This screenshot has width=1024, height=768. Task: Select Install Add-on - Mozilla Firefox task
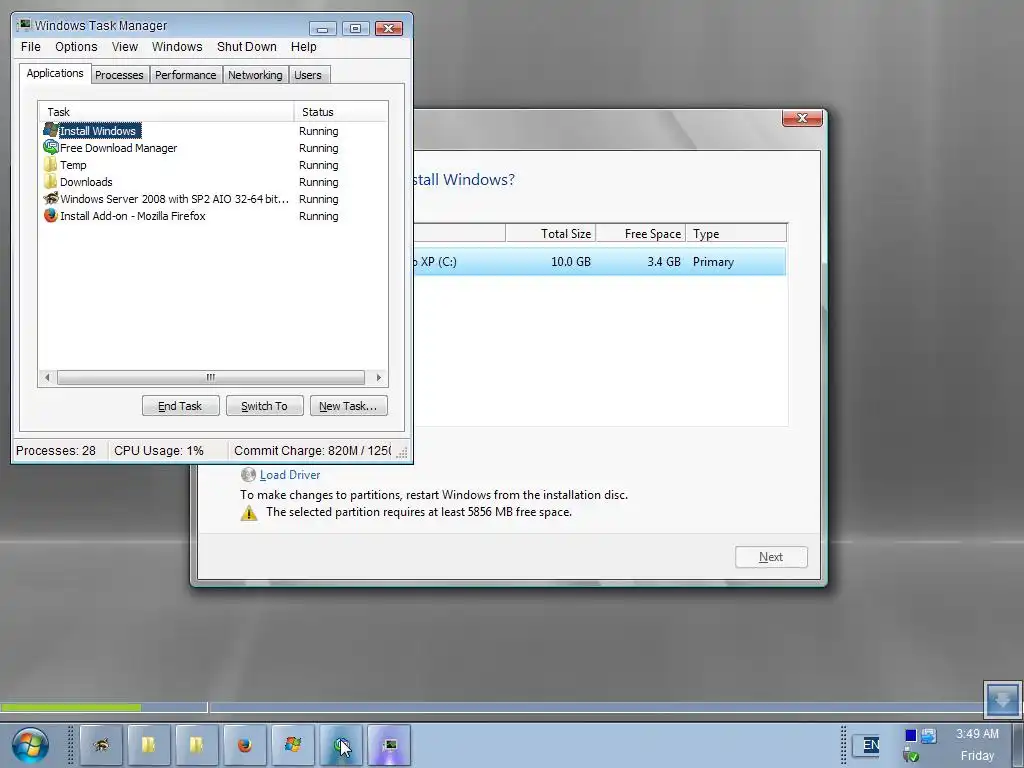pyautogui.click(x=213, y=216)
